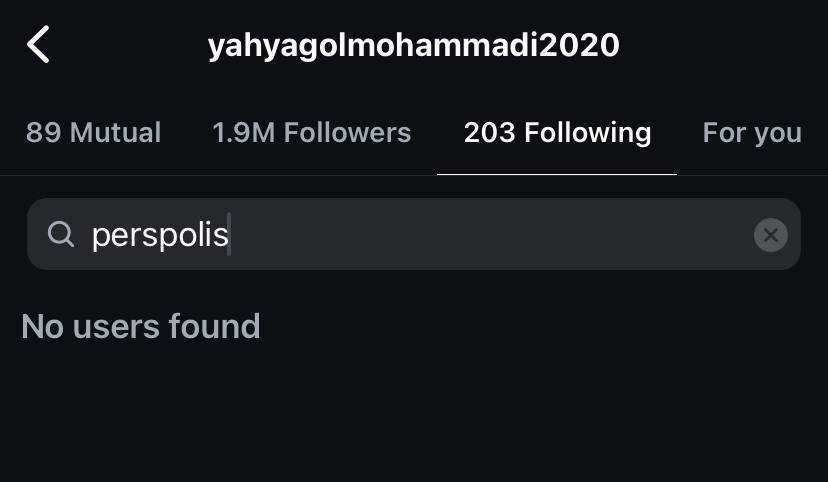This screenshot has height=482, width=828.
Task: Open suggested accounts under For you
Action: tap(752, 133)
